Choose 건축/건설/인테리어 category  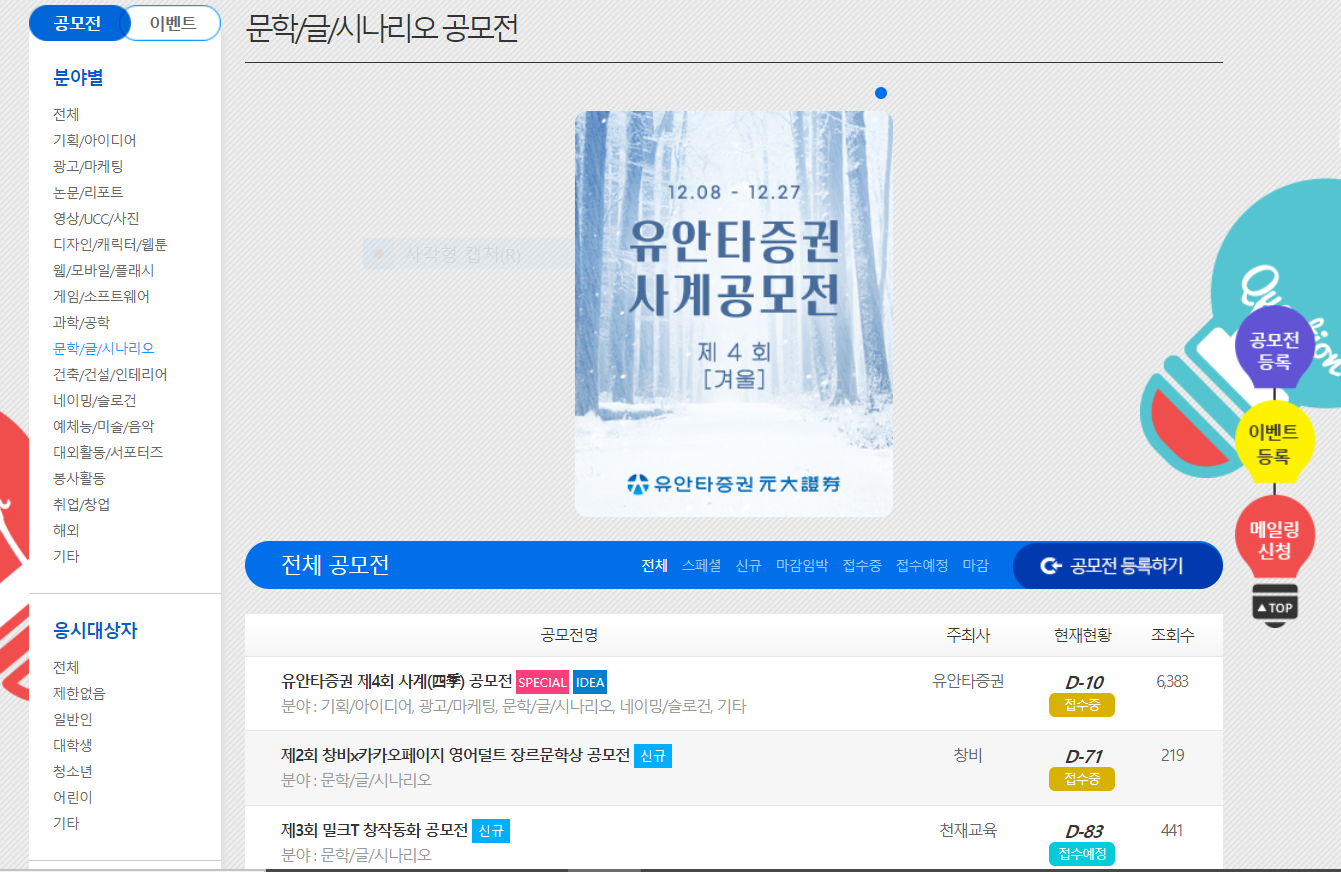(110, 374)
